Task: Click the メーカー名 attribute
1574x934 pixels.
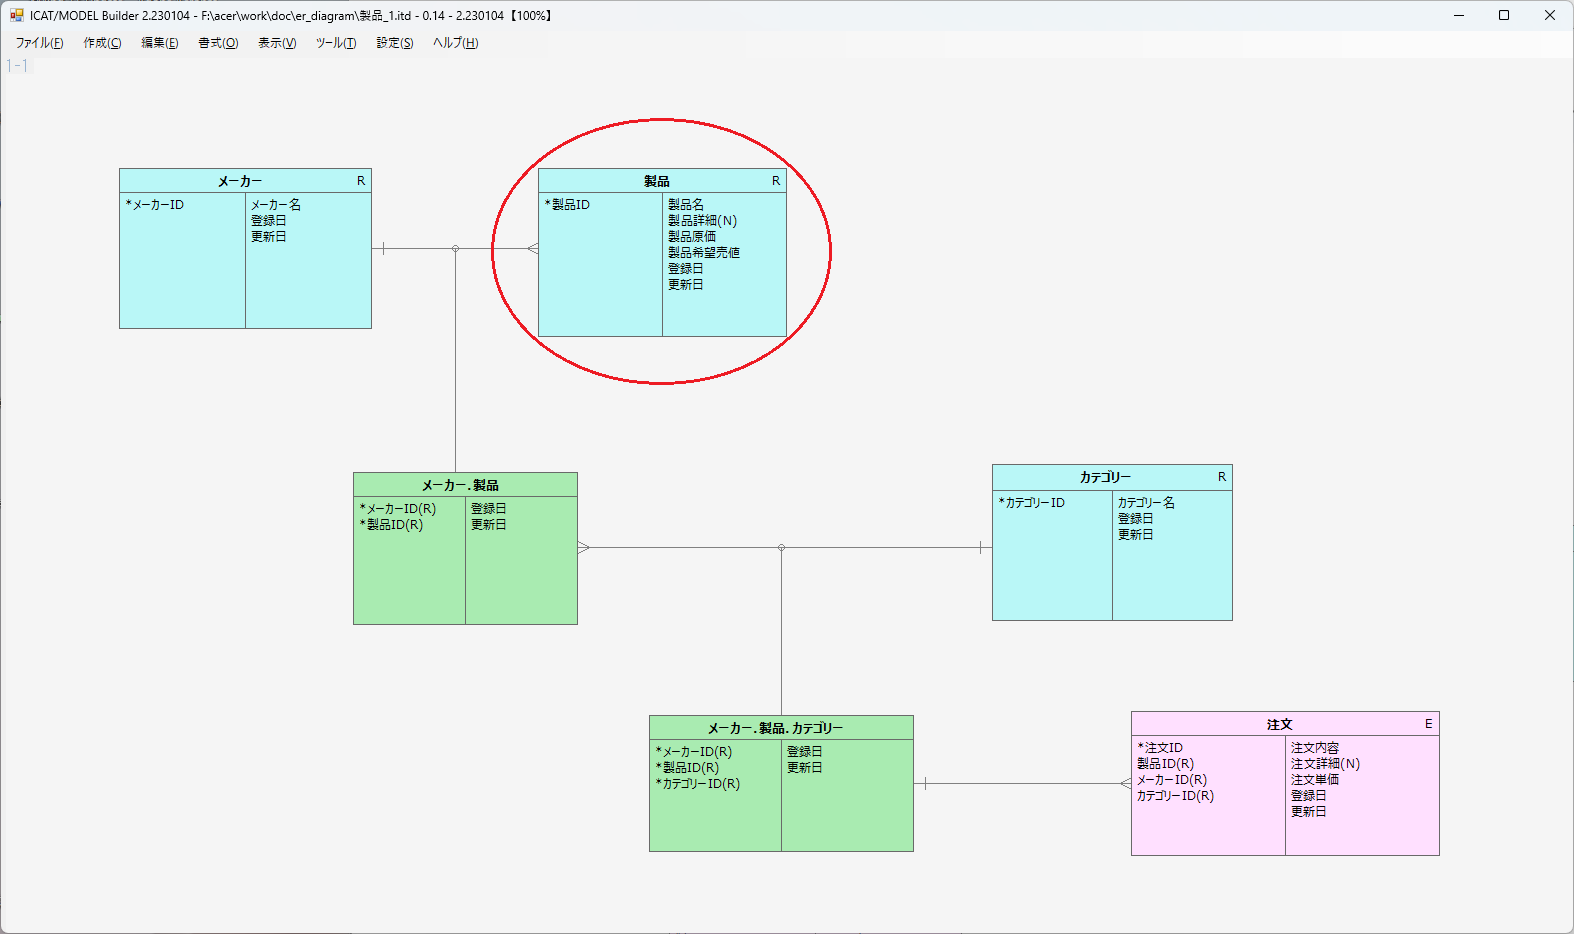Action: point(276,205)
